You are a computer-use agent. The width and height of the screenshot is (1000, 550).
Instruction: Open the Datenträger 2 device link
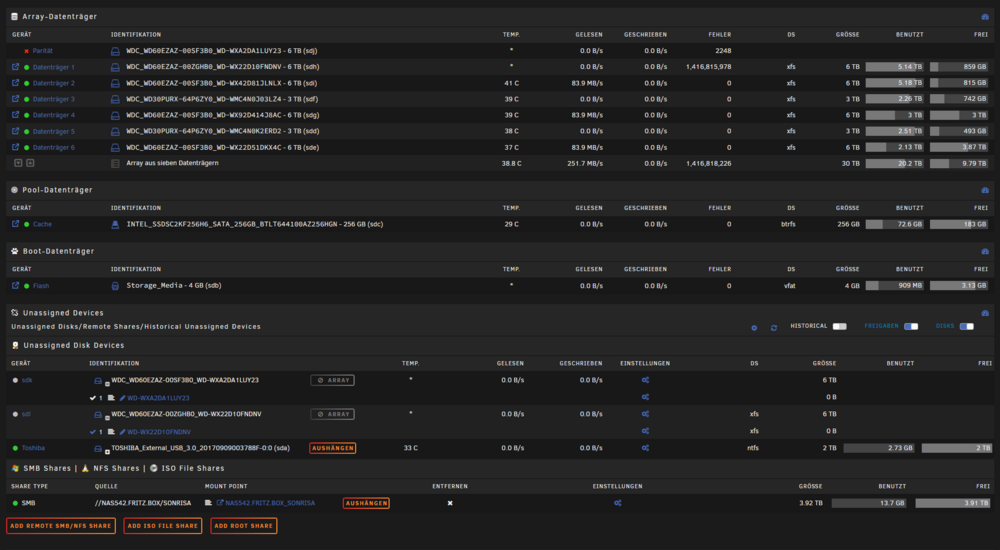[54, 83]
